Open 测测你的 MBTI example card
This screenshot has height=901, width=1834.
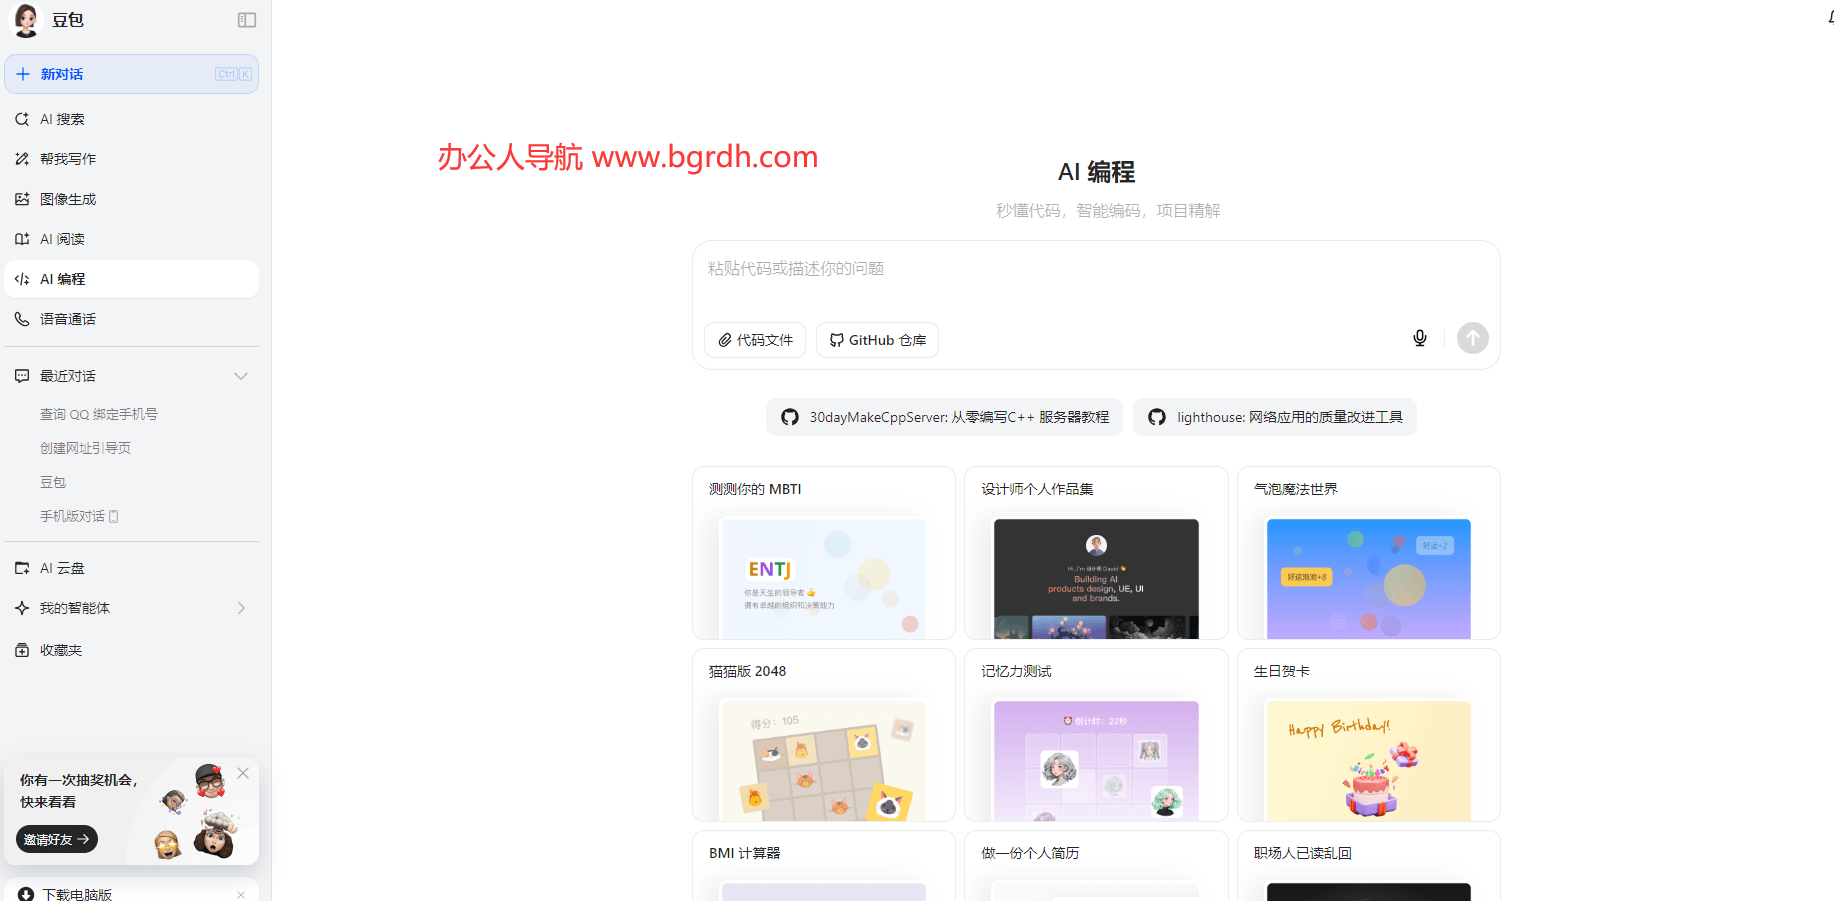824,553
